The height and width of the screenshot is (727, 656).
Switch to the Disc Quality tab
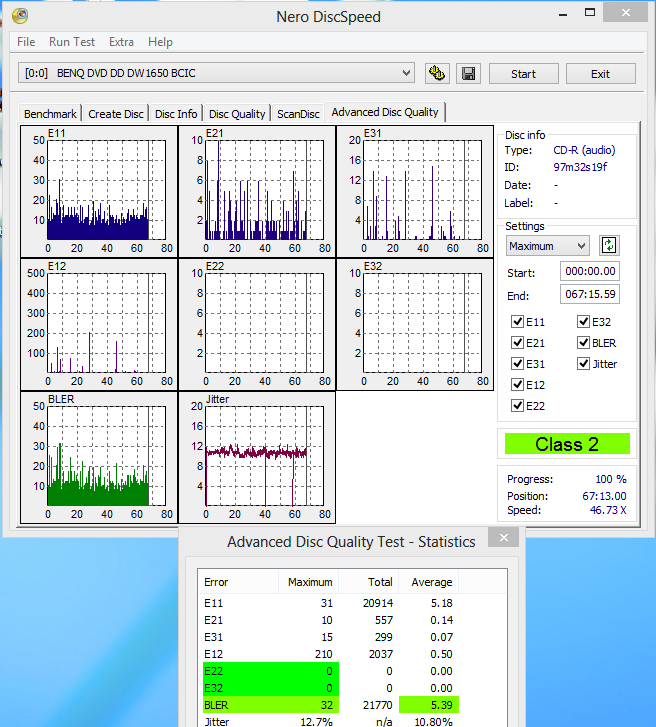(237, 114)
